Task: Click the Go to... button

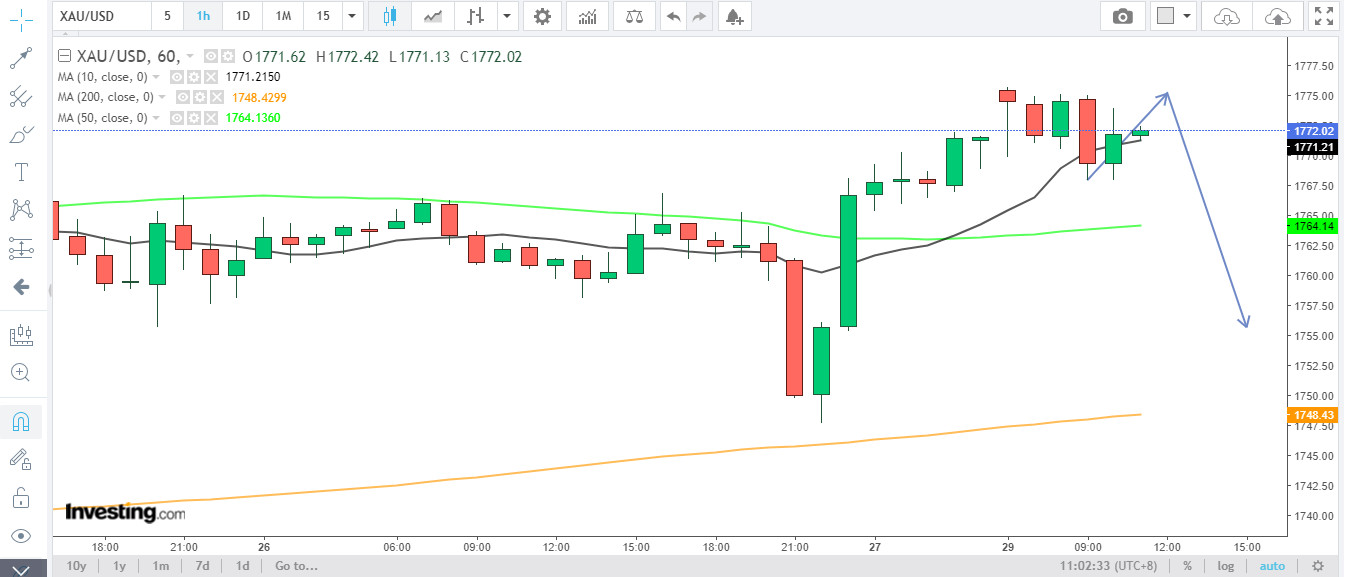Action: (x=297, y=566)
